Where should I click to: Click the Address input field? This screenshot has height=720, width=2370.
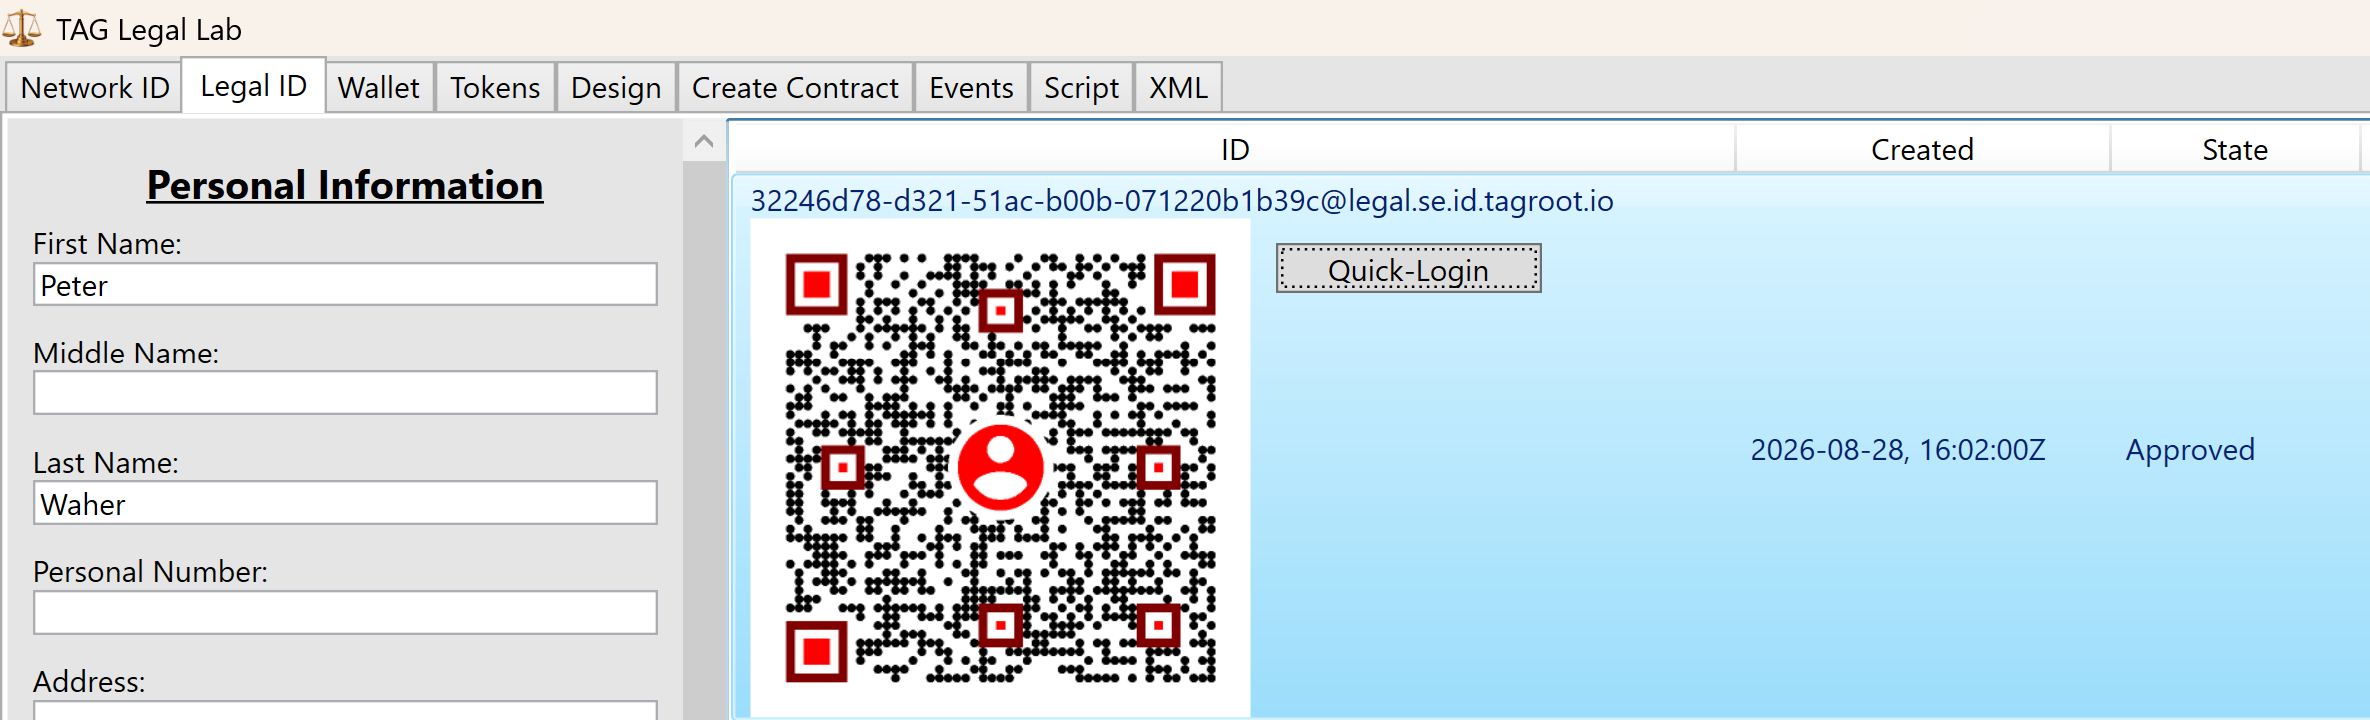[345, 710]
